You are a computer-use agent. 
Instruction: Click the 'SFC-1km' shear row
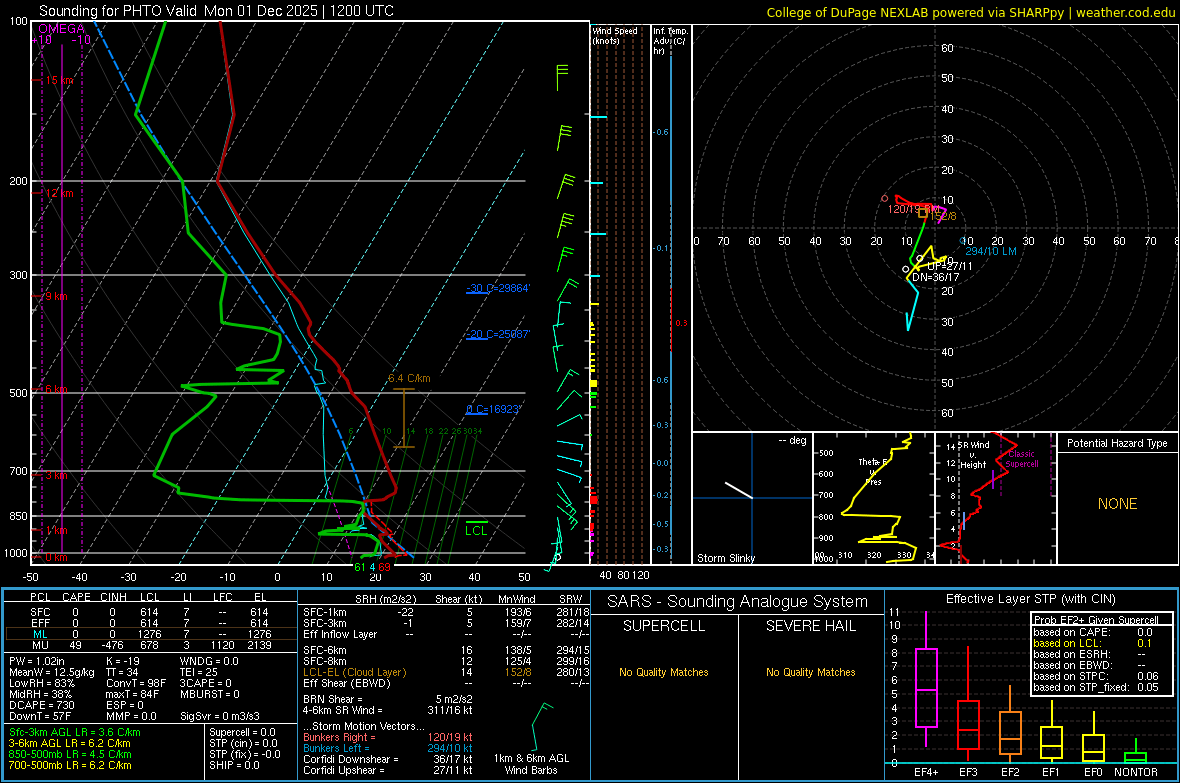444,613
